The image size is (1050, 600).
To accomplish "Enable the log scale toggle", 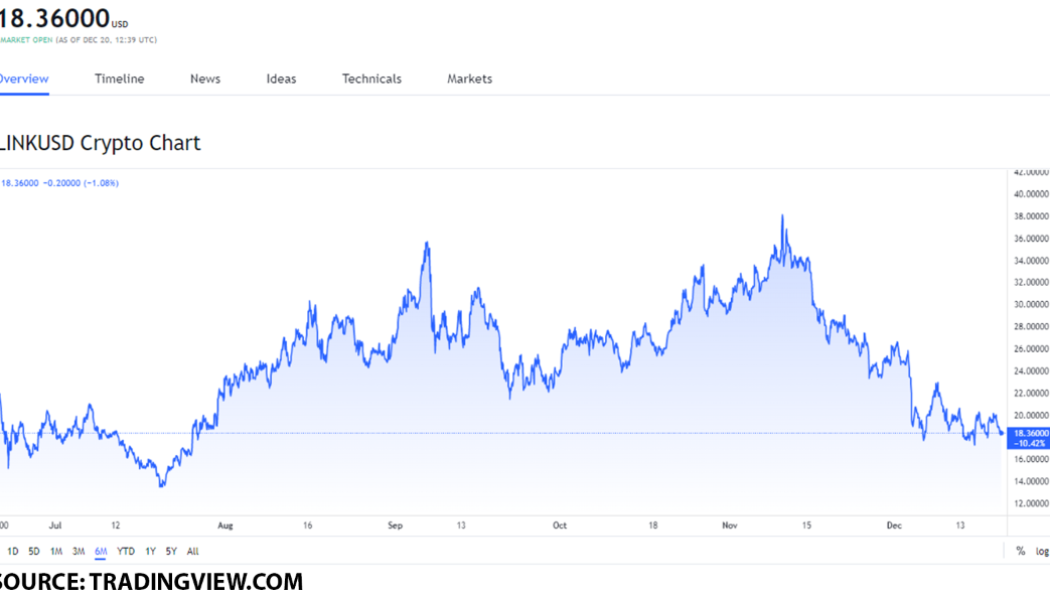I will tap(1041, 551).
